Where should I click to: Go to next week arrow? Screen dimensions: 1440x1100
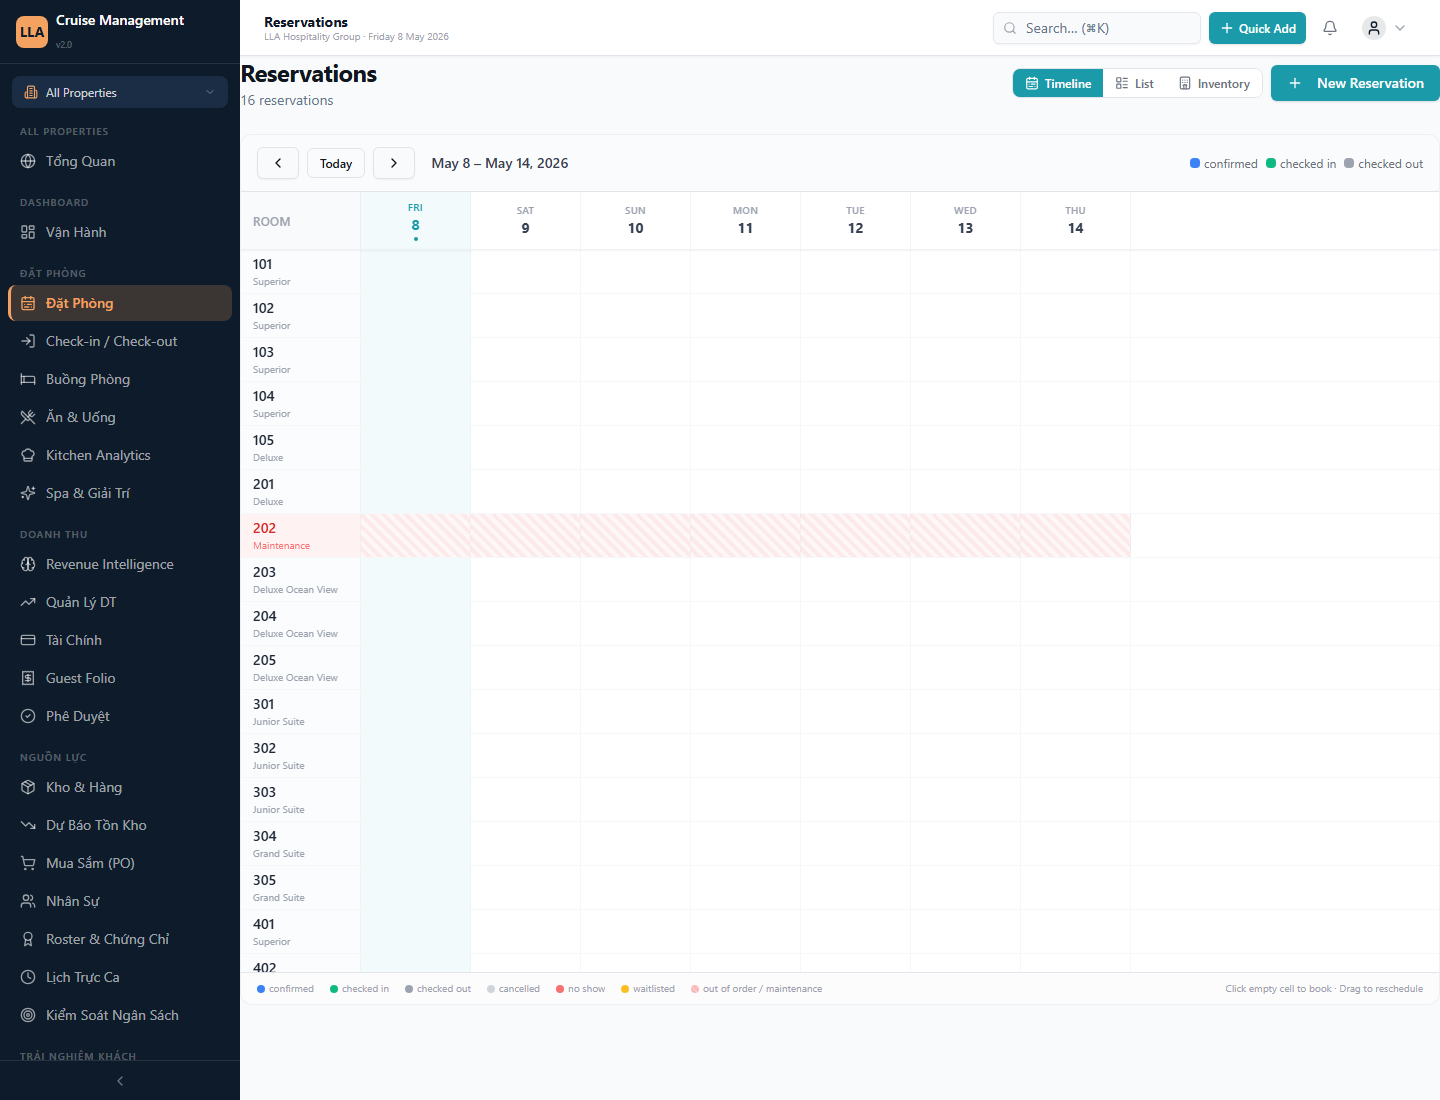point(394,163)
